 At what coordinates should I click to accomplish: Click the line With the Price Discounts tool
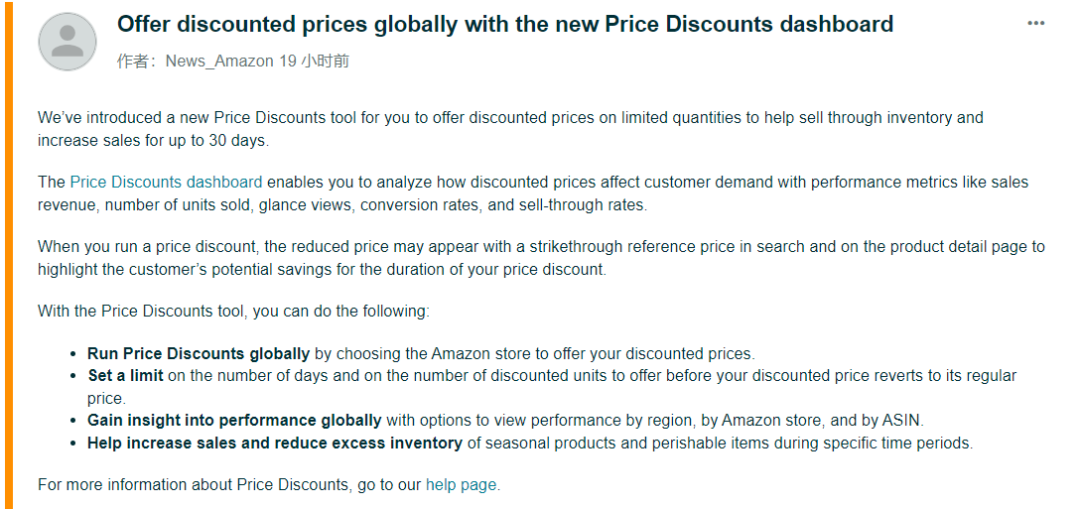233,311
